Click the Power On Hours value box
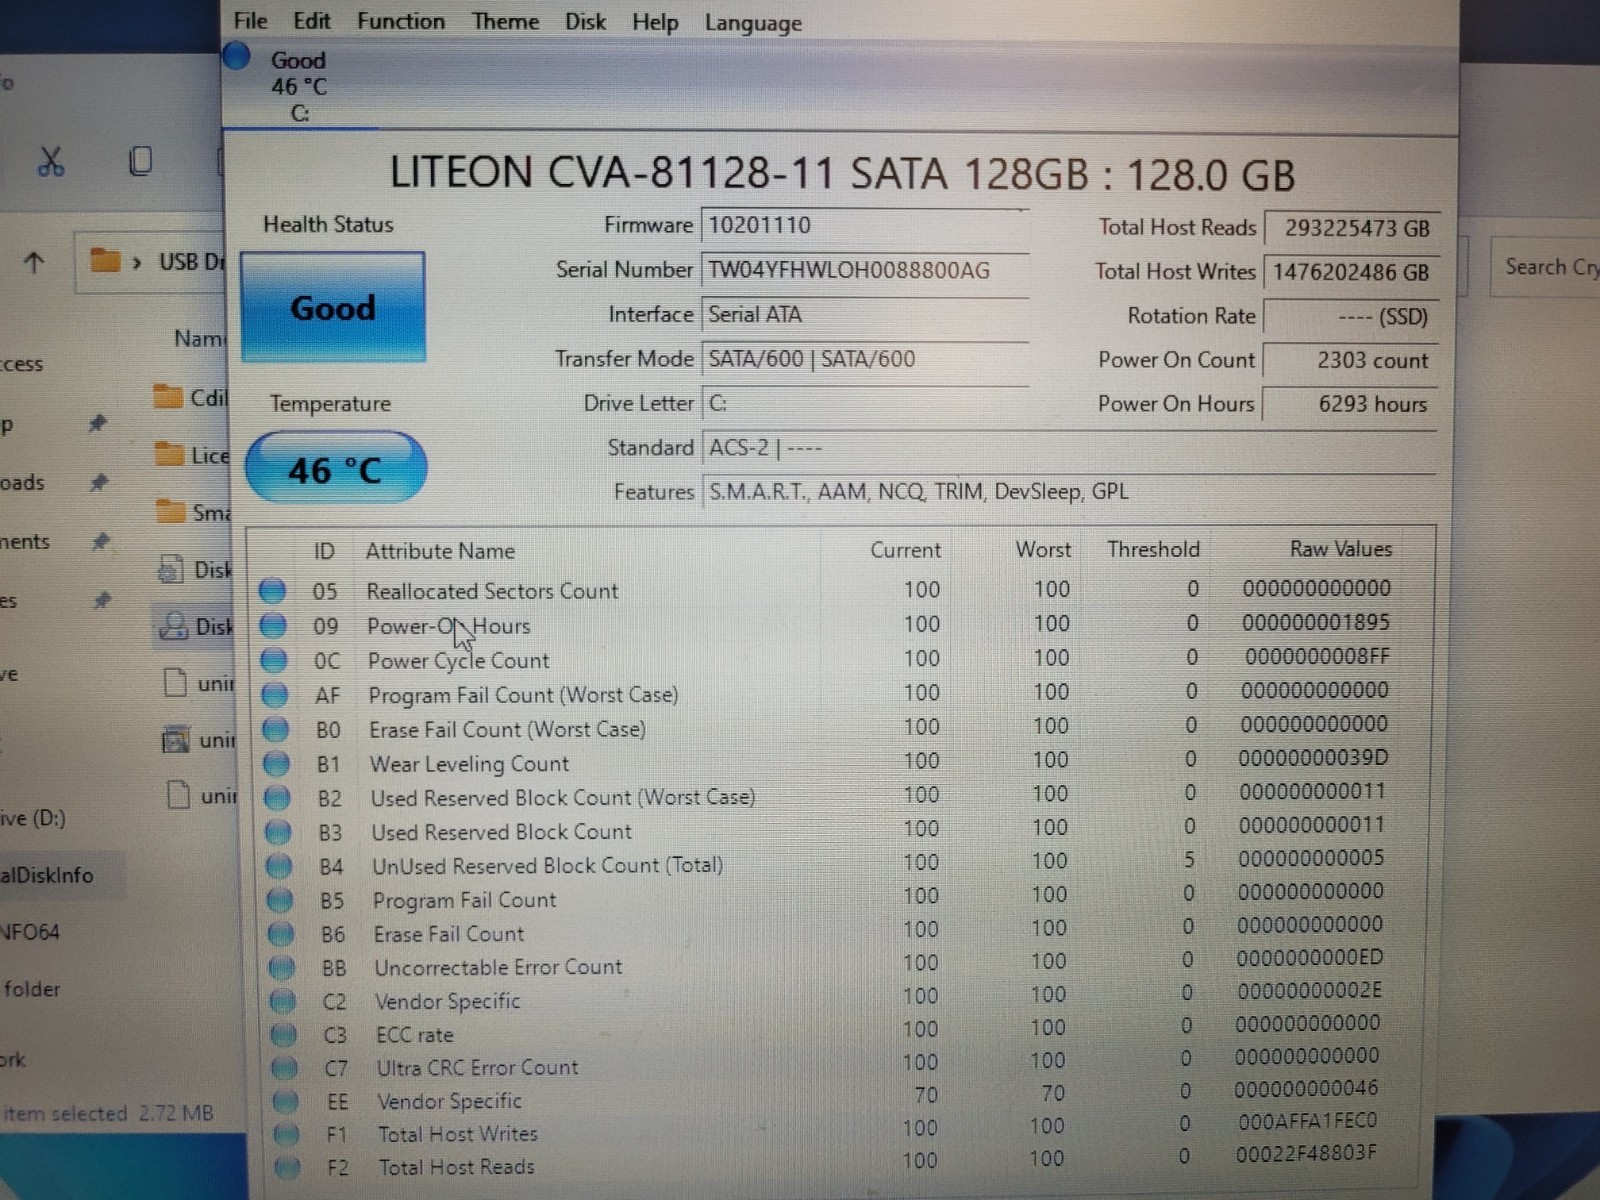Image resolution: width=1600 pixels, height=1200 pixels. click(x=1350, y=405)
